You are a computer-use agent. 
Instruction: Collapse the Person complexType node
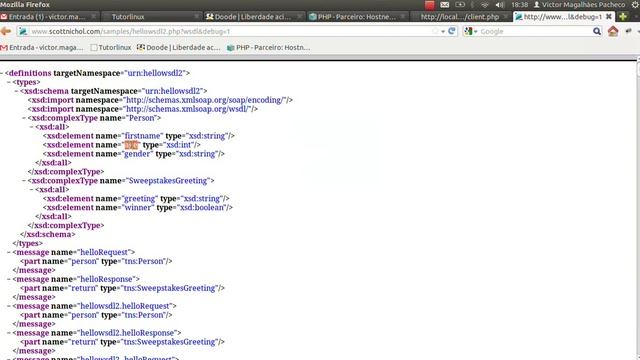[x=24, y=118]
